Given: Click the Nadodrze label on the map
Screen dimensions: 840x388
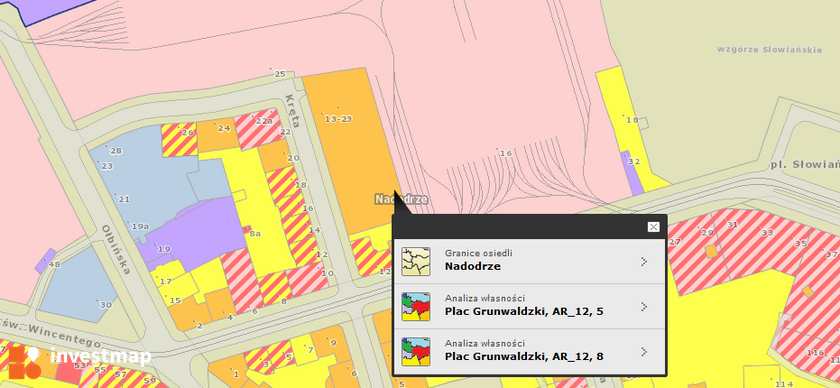Looking at the screenshot, I should [x=401, y=199].
